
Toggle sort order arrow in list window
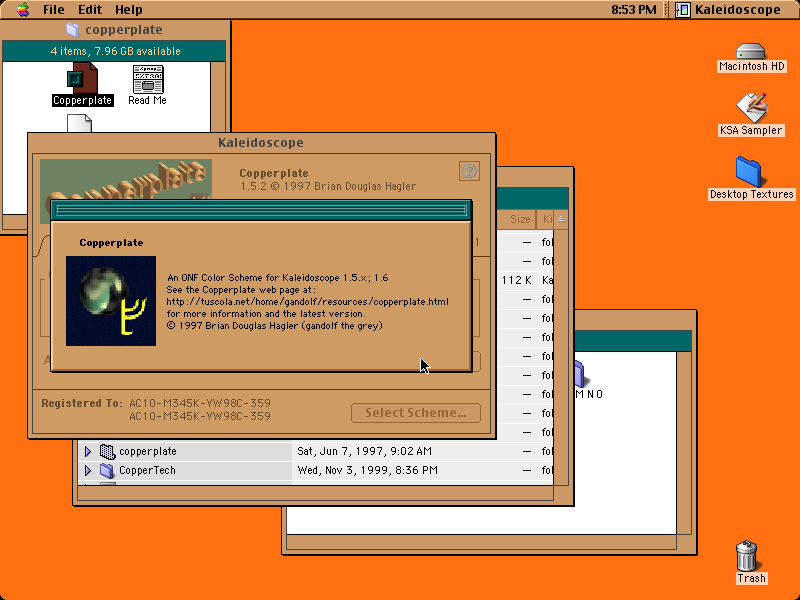pos(561,219)
